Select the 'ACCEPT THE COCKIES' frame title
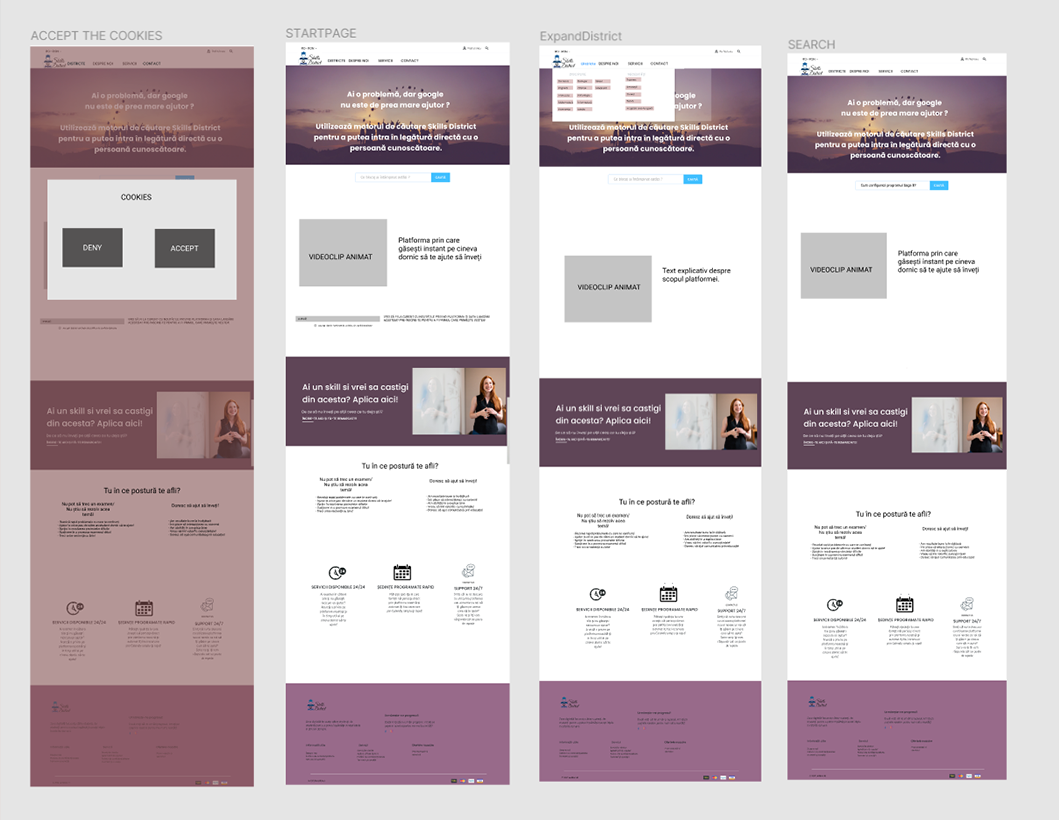 coord(96,36)
